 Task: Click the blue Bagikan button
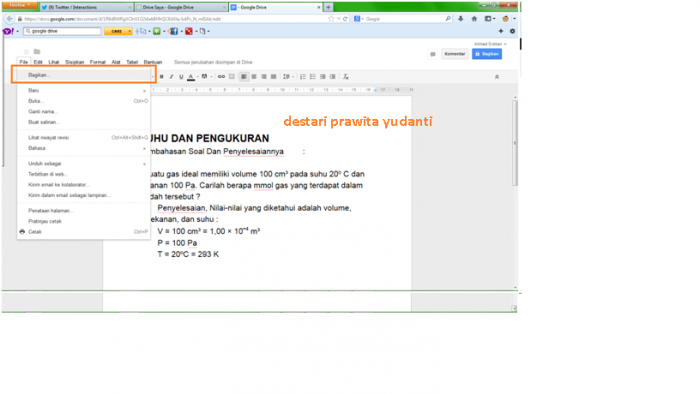click(x=487, y=54)
